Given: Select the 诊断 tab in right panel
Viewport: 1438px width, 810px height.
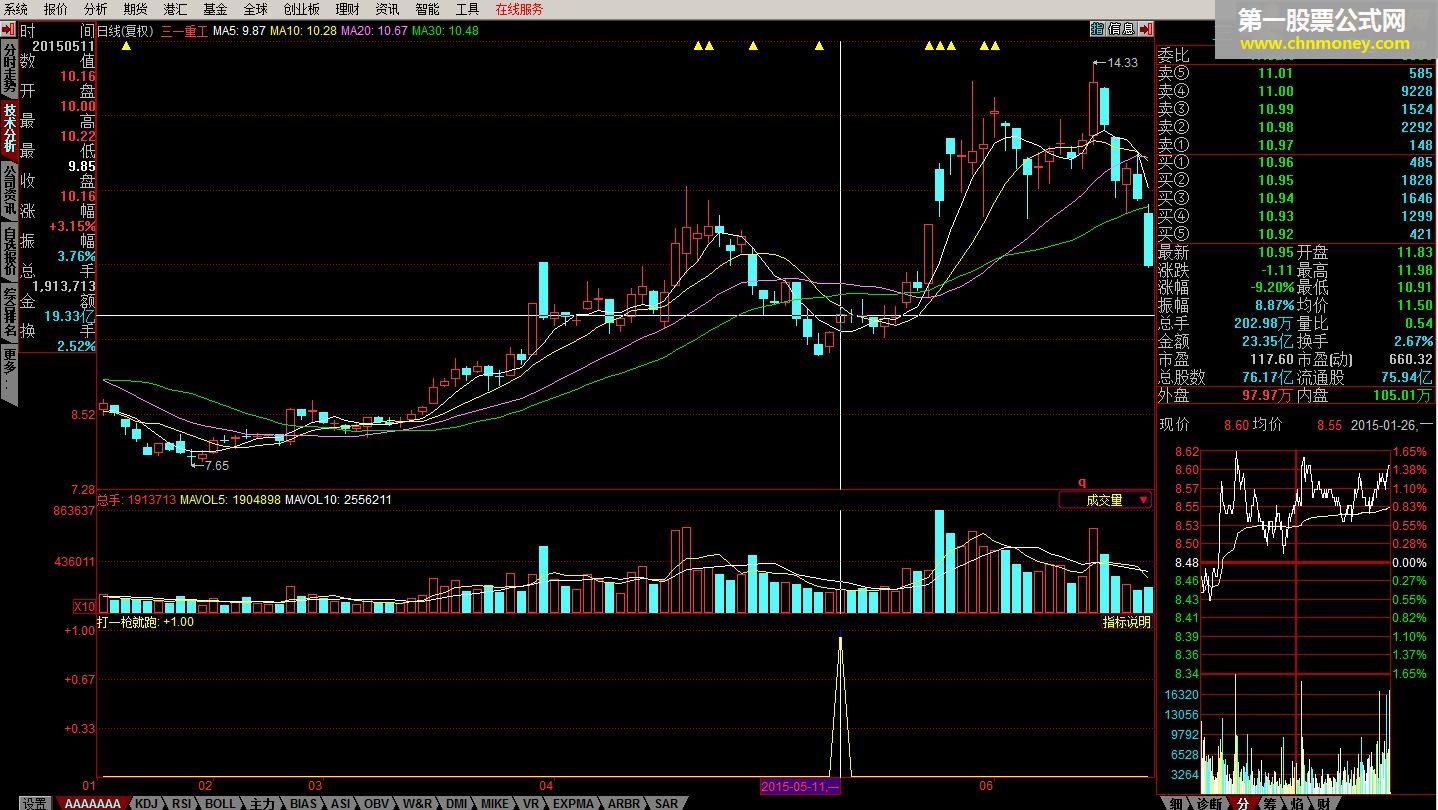Looking at the screenshot, I should click(1209, 803).
